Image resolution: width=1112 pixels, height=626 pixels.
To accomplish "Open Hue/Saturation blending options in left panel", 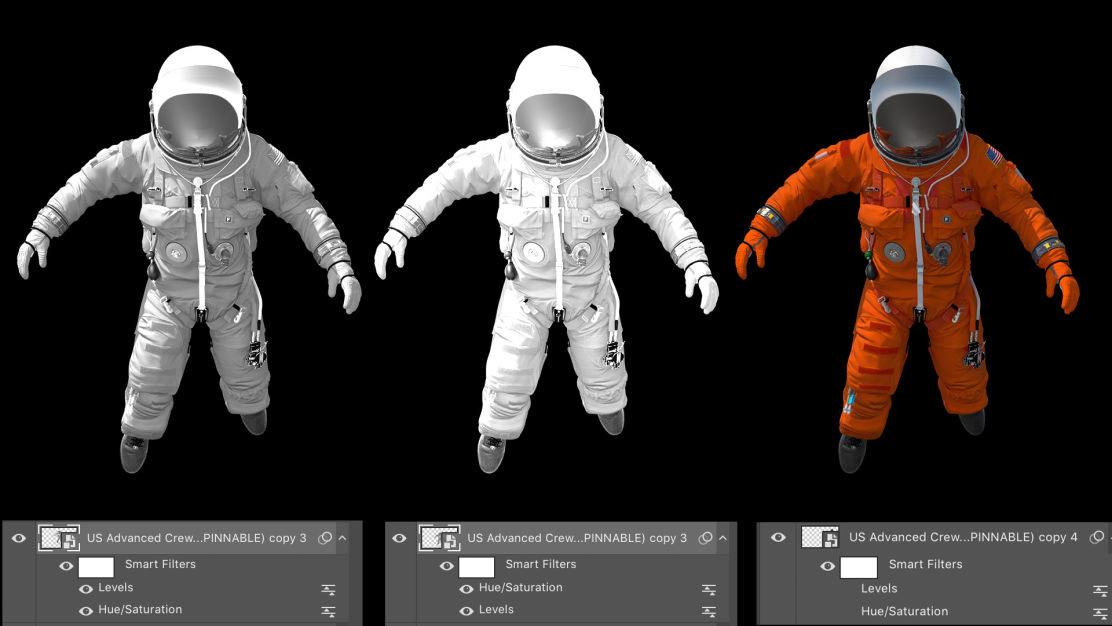I will (x=328, y=611).
